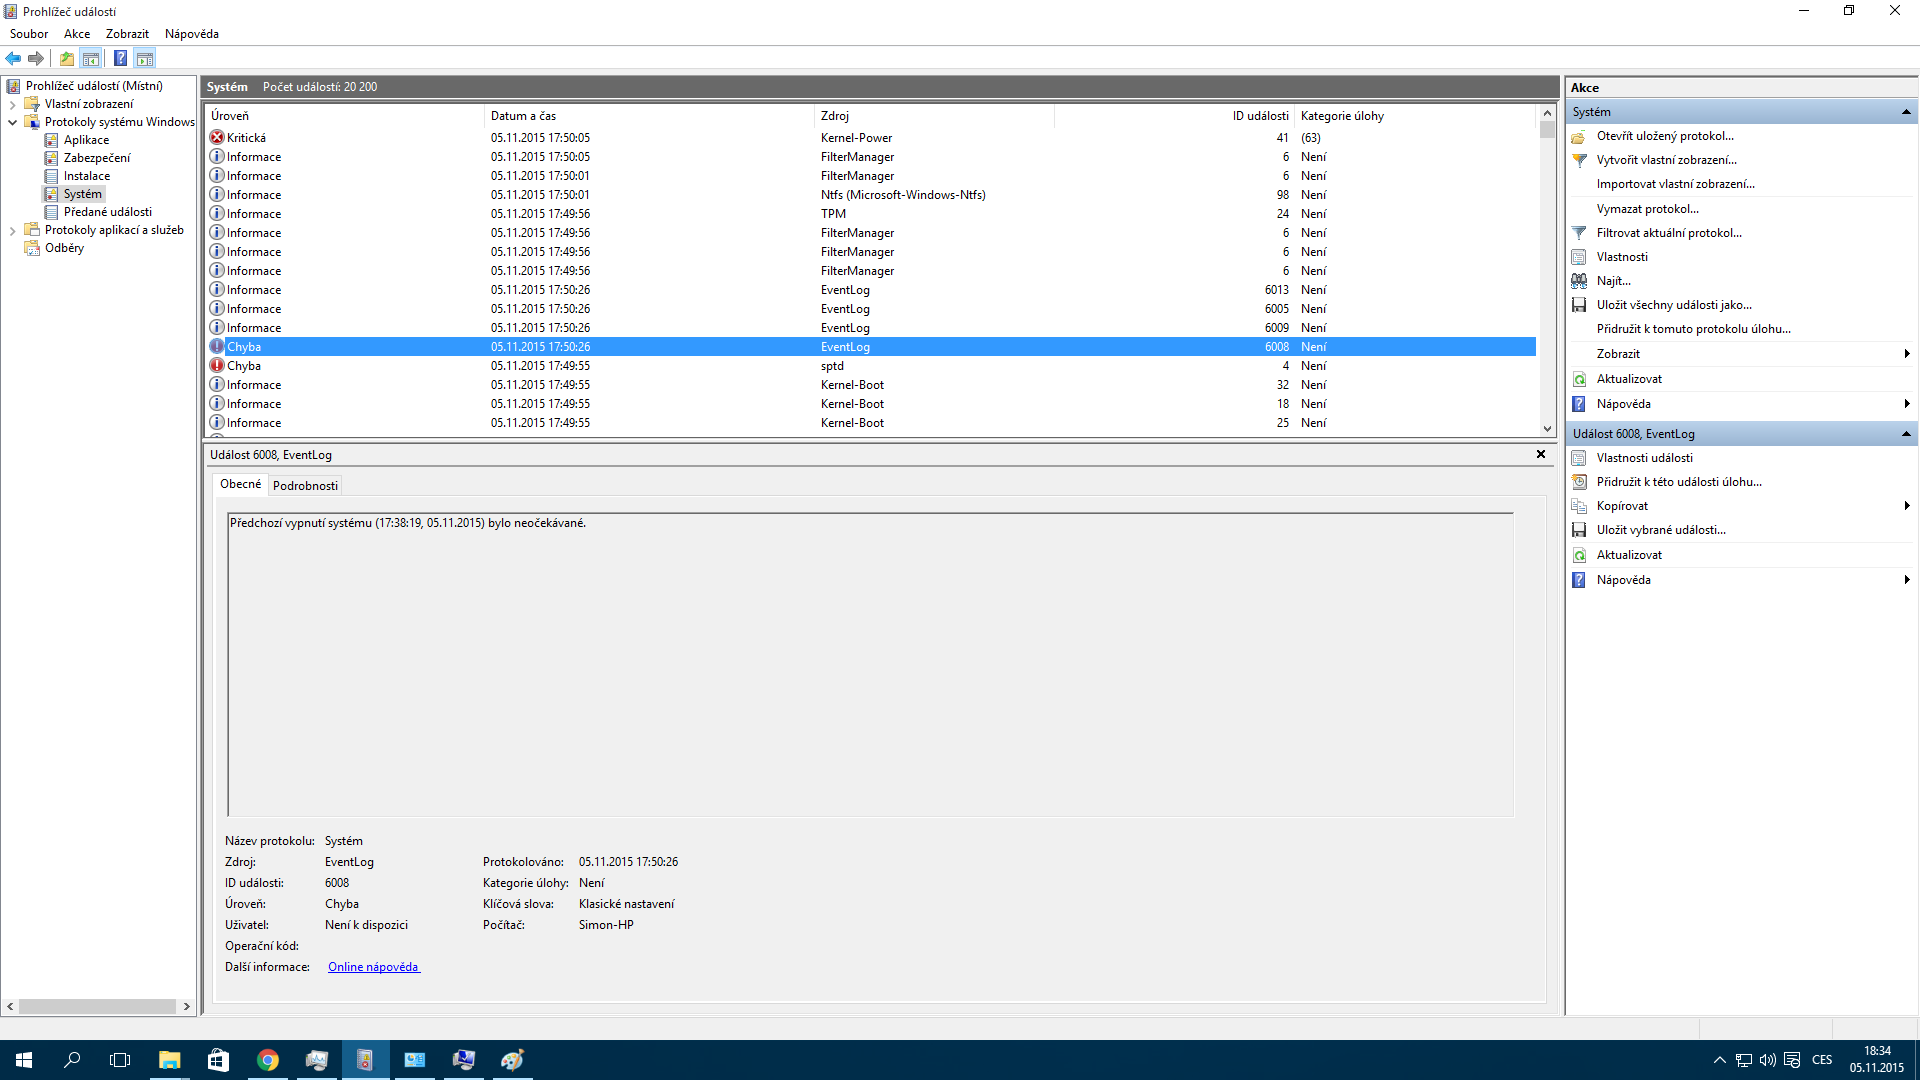Screen dimensions: 1920x1080
Task: Click the Filtrovat aktuální protokol filter icon
Action: pos(1579,233)
